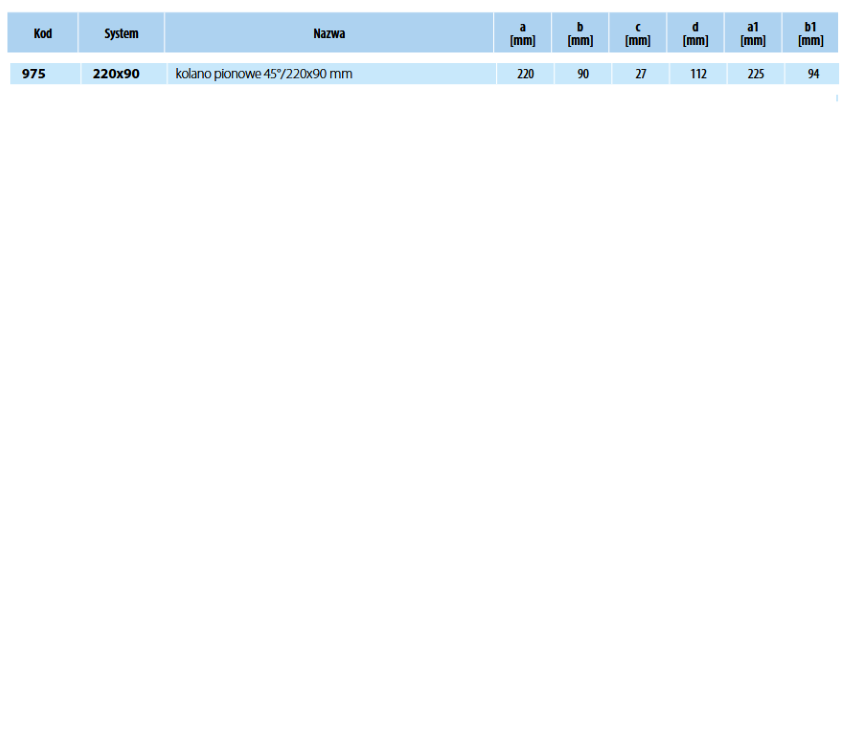The image size is (846, 750).
Task: Select the value 27 in column c
Action: click(640, 73)
